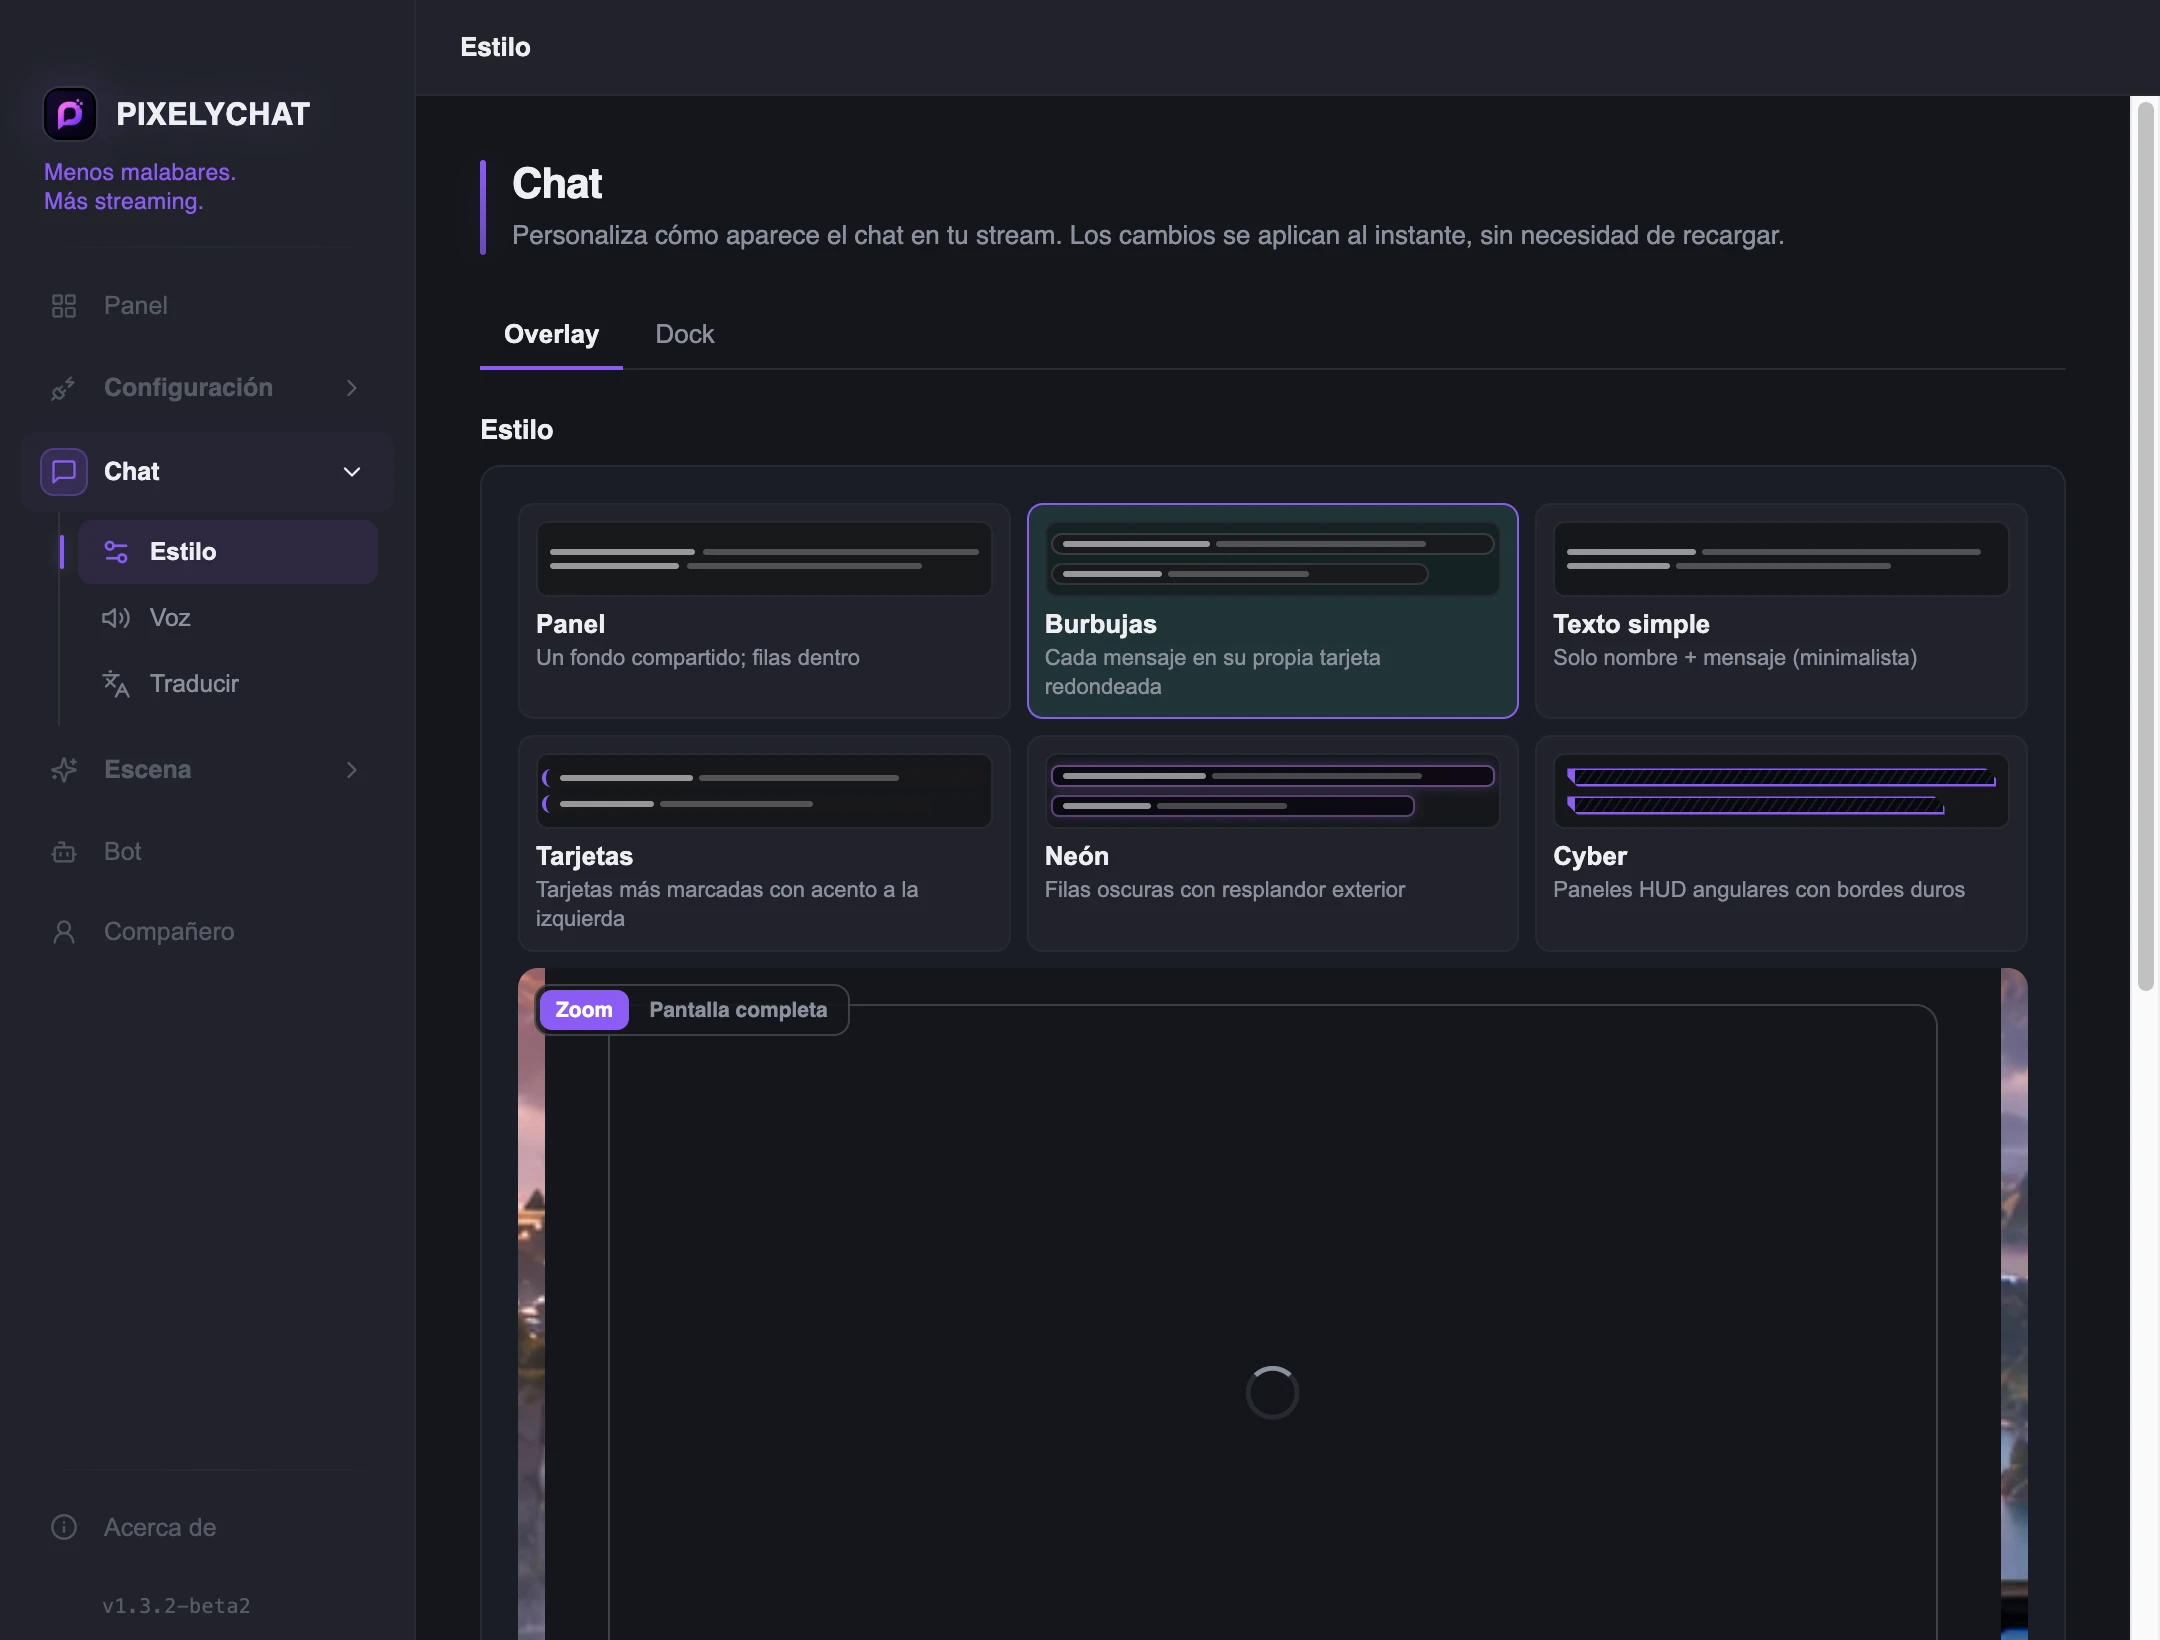Open Acerca de in the sidebar
This screenshot has width=2160, height=1640.
point(208,1528)
